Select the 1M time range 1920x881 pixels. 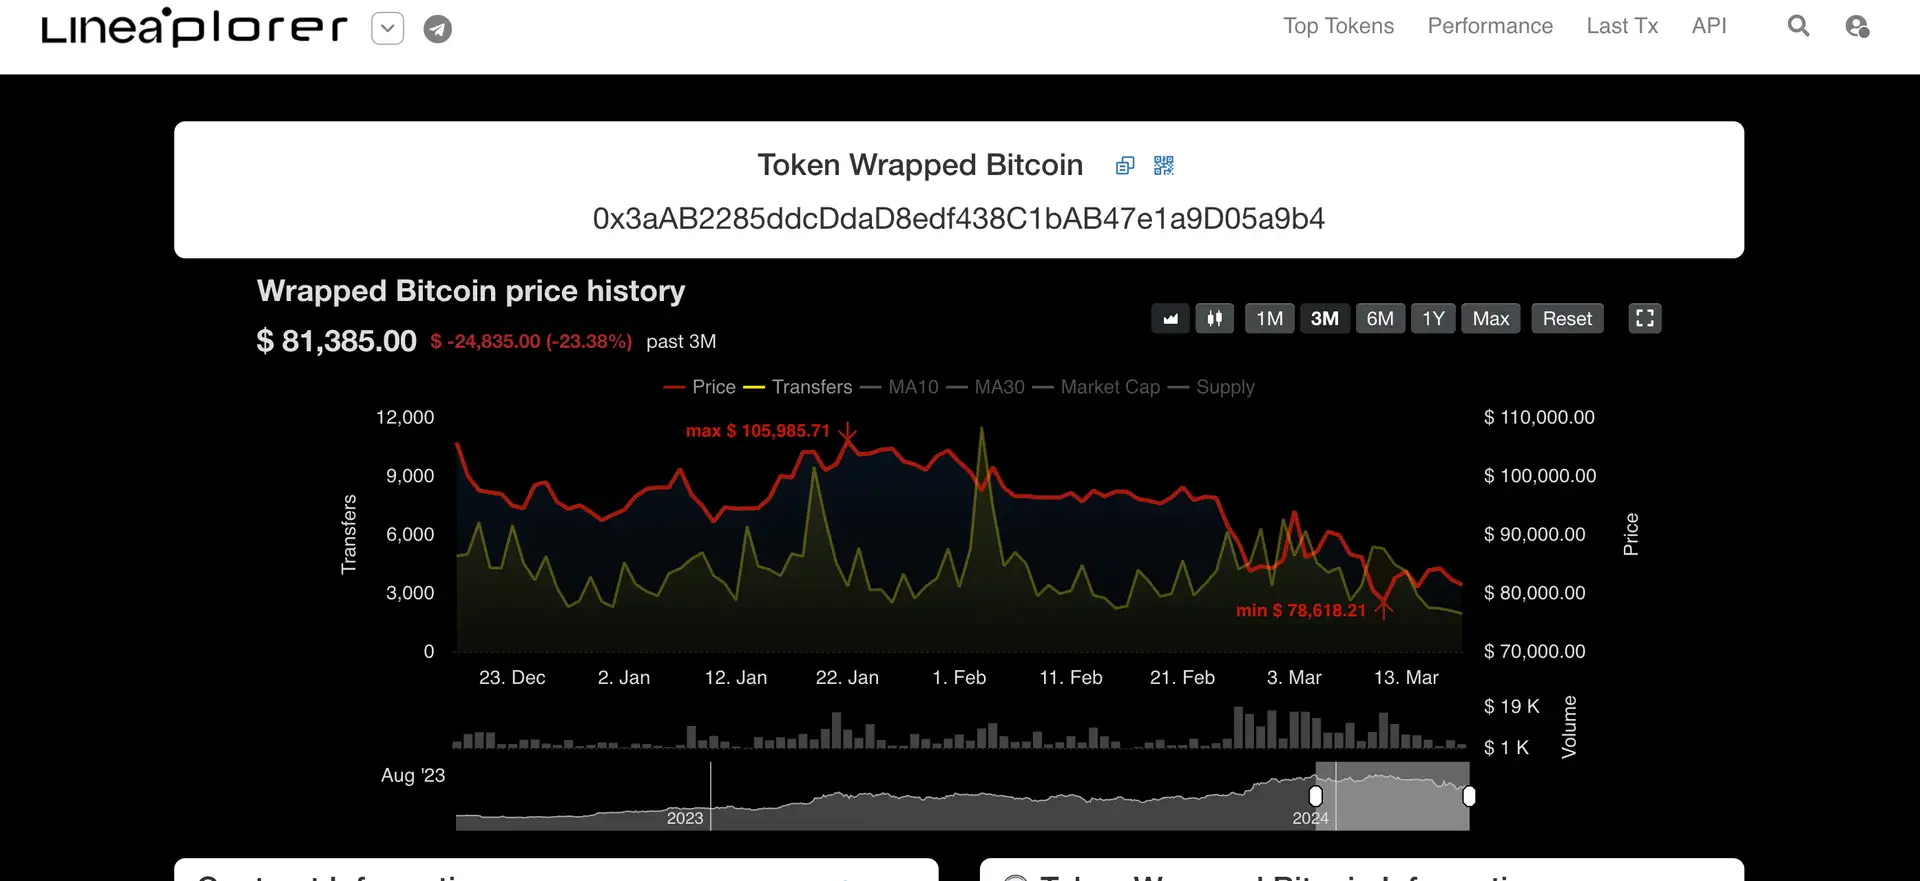coord(1269,319)
